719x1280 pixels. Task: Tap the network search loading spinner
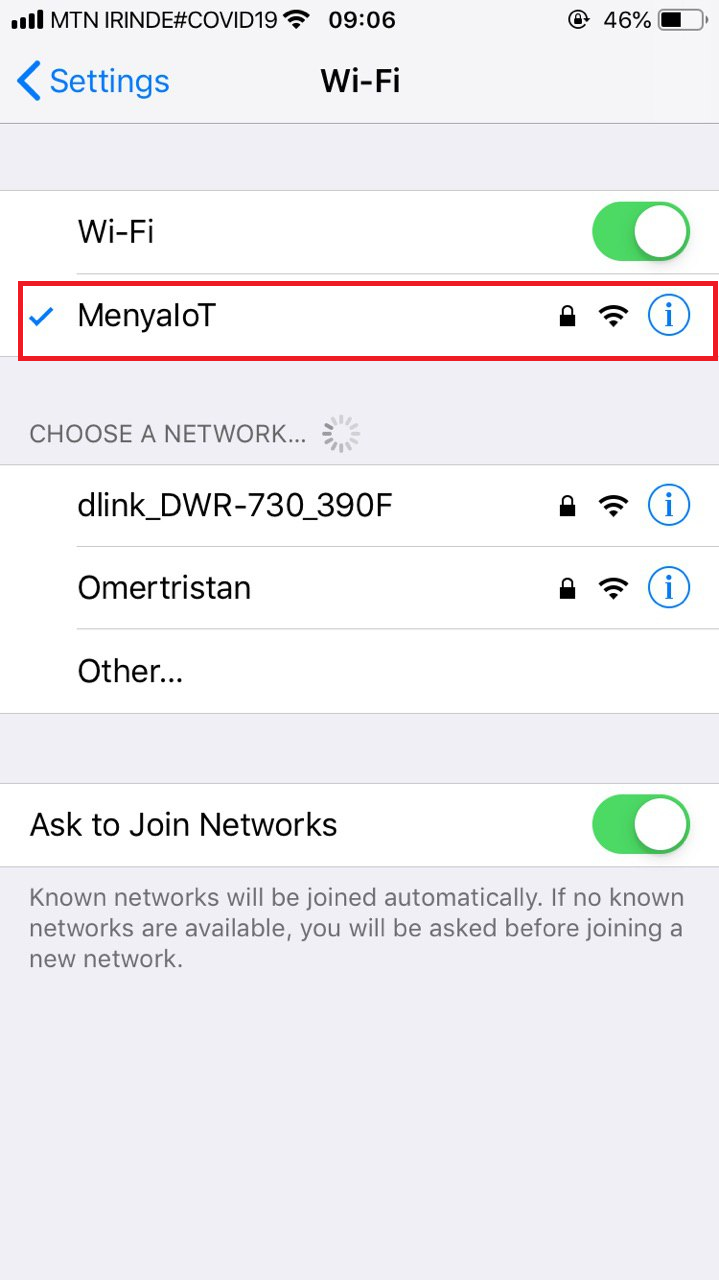(341, 434)
